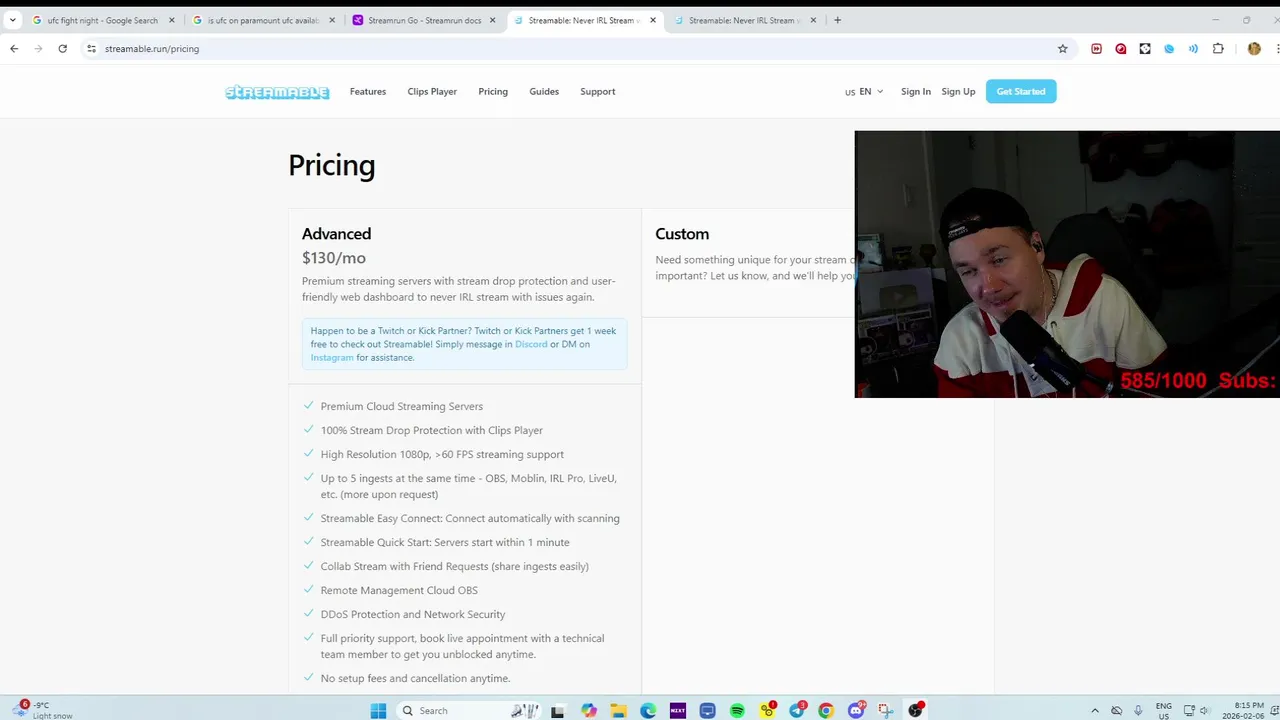
Task: Open the Chrome profile avatar
Action: pyautogui.click(x=1254, y=48)
